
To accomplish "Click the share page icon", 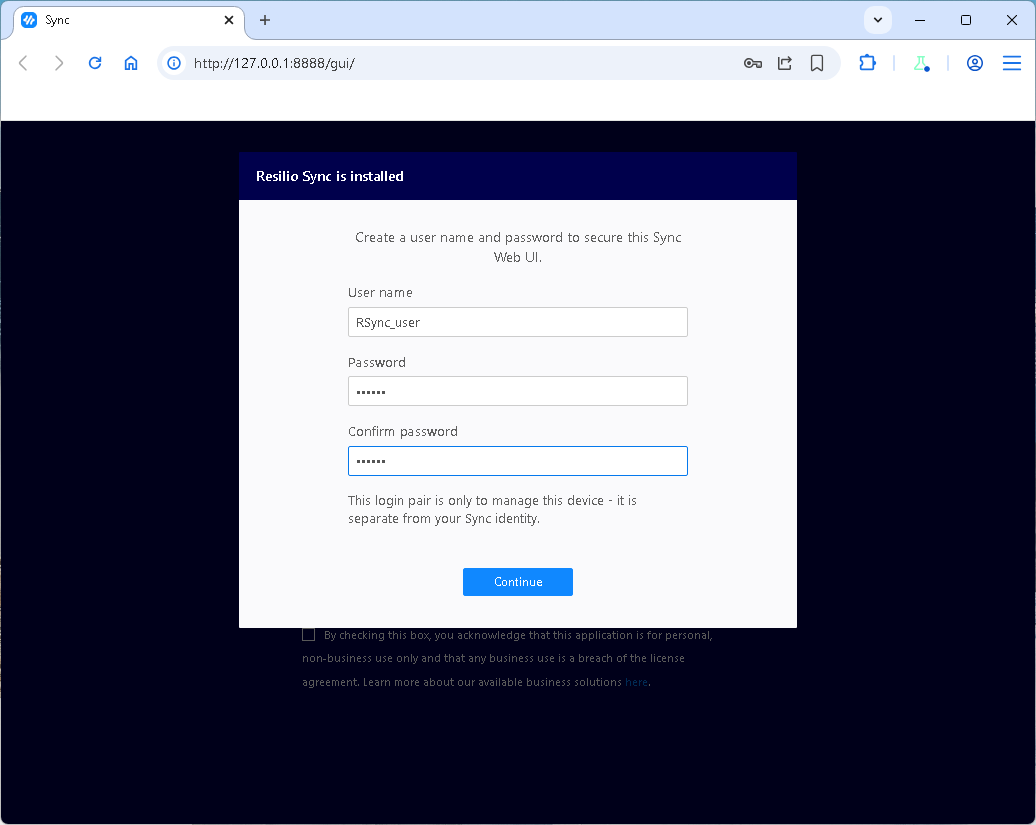I will (785, 63).
